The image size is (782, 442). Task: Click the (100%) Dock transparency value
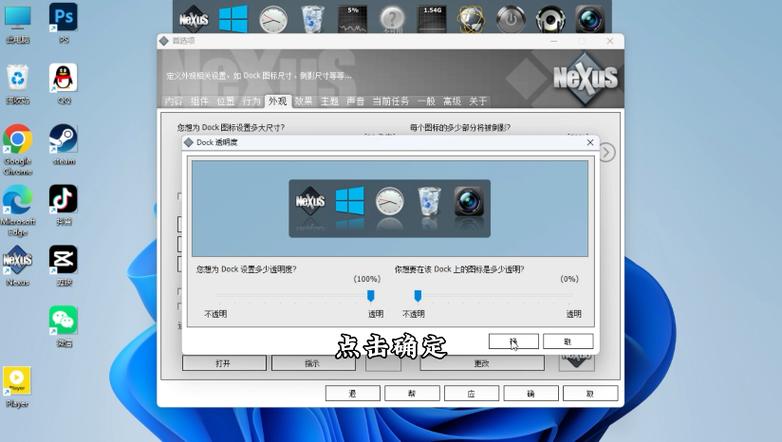tap(367, 279)
